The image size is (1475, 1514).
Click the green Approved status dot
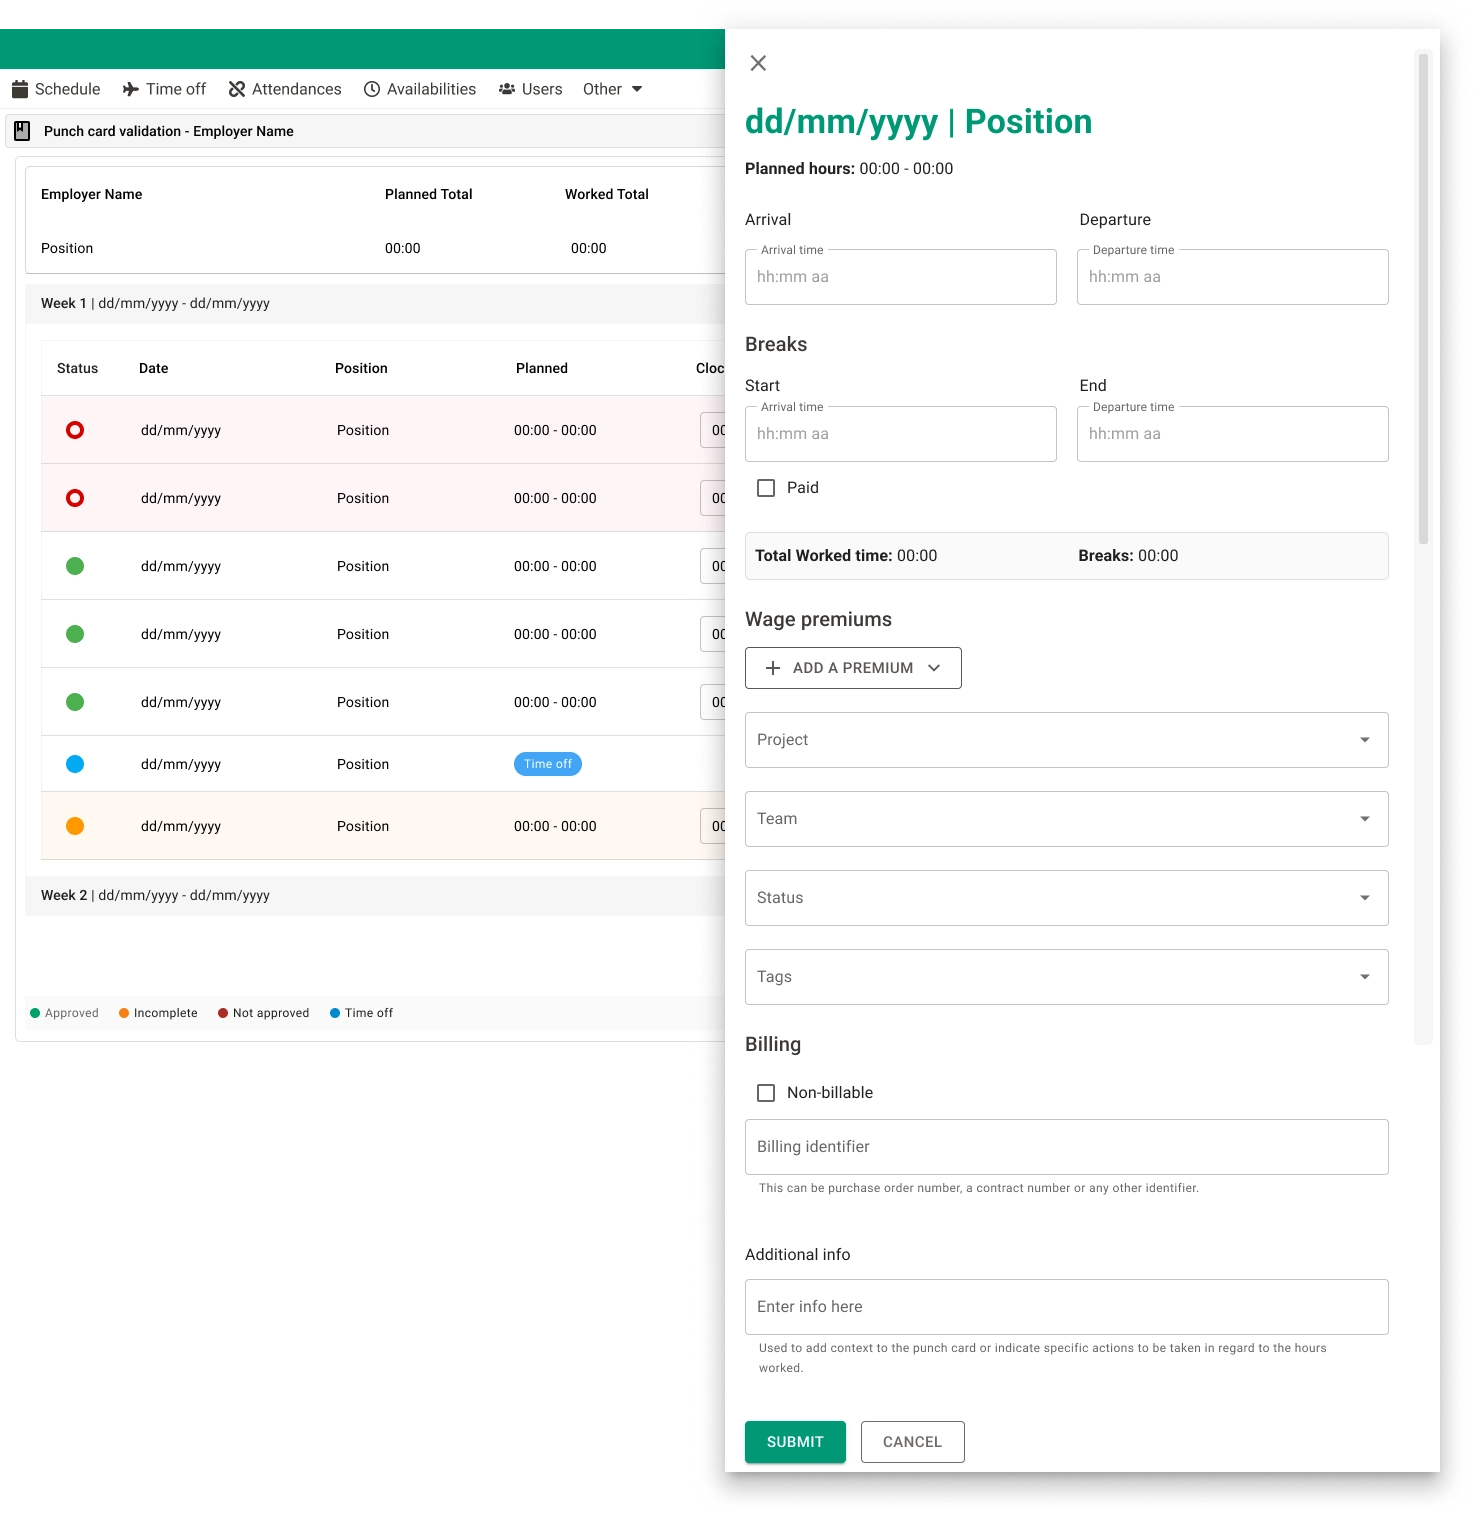(75, 565)
